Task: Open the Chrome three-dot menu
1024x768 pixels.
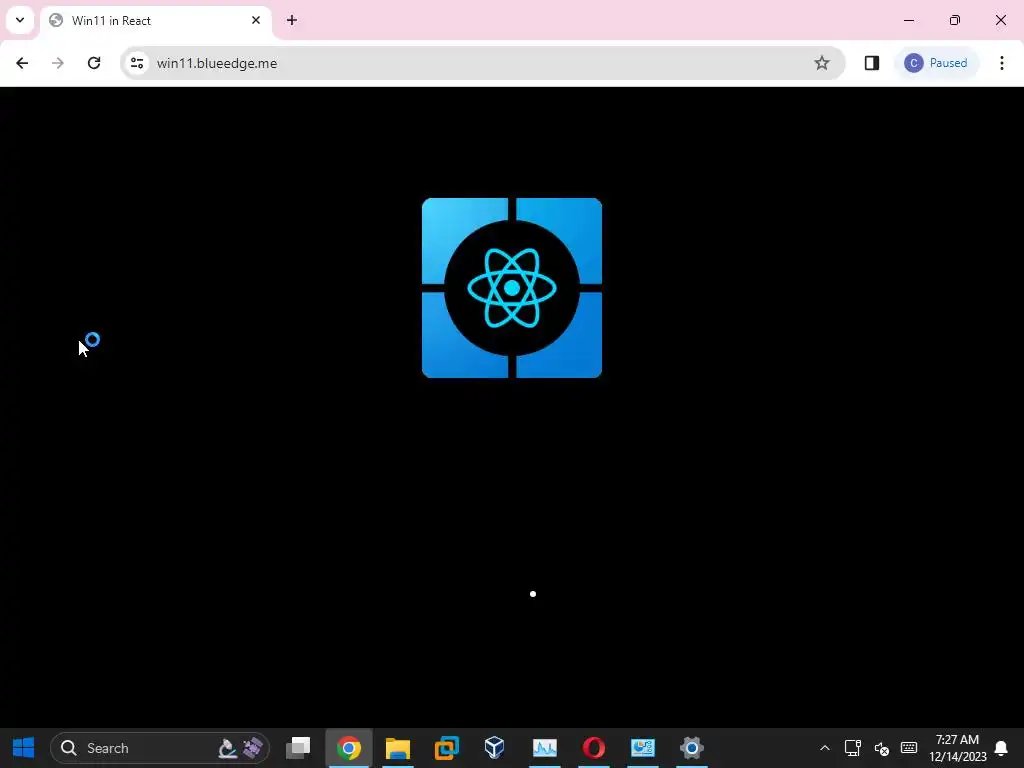Action: click(x=1001, y=63)
